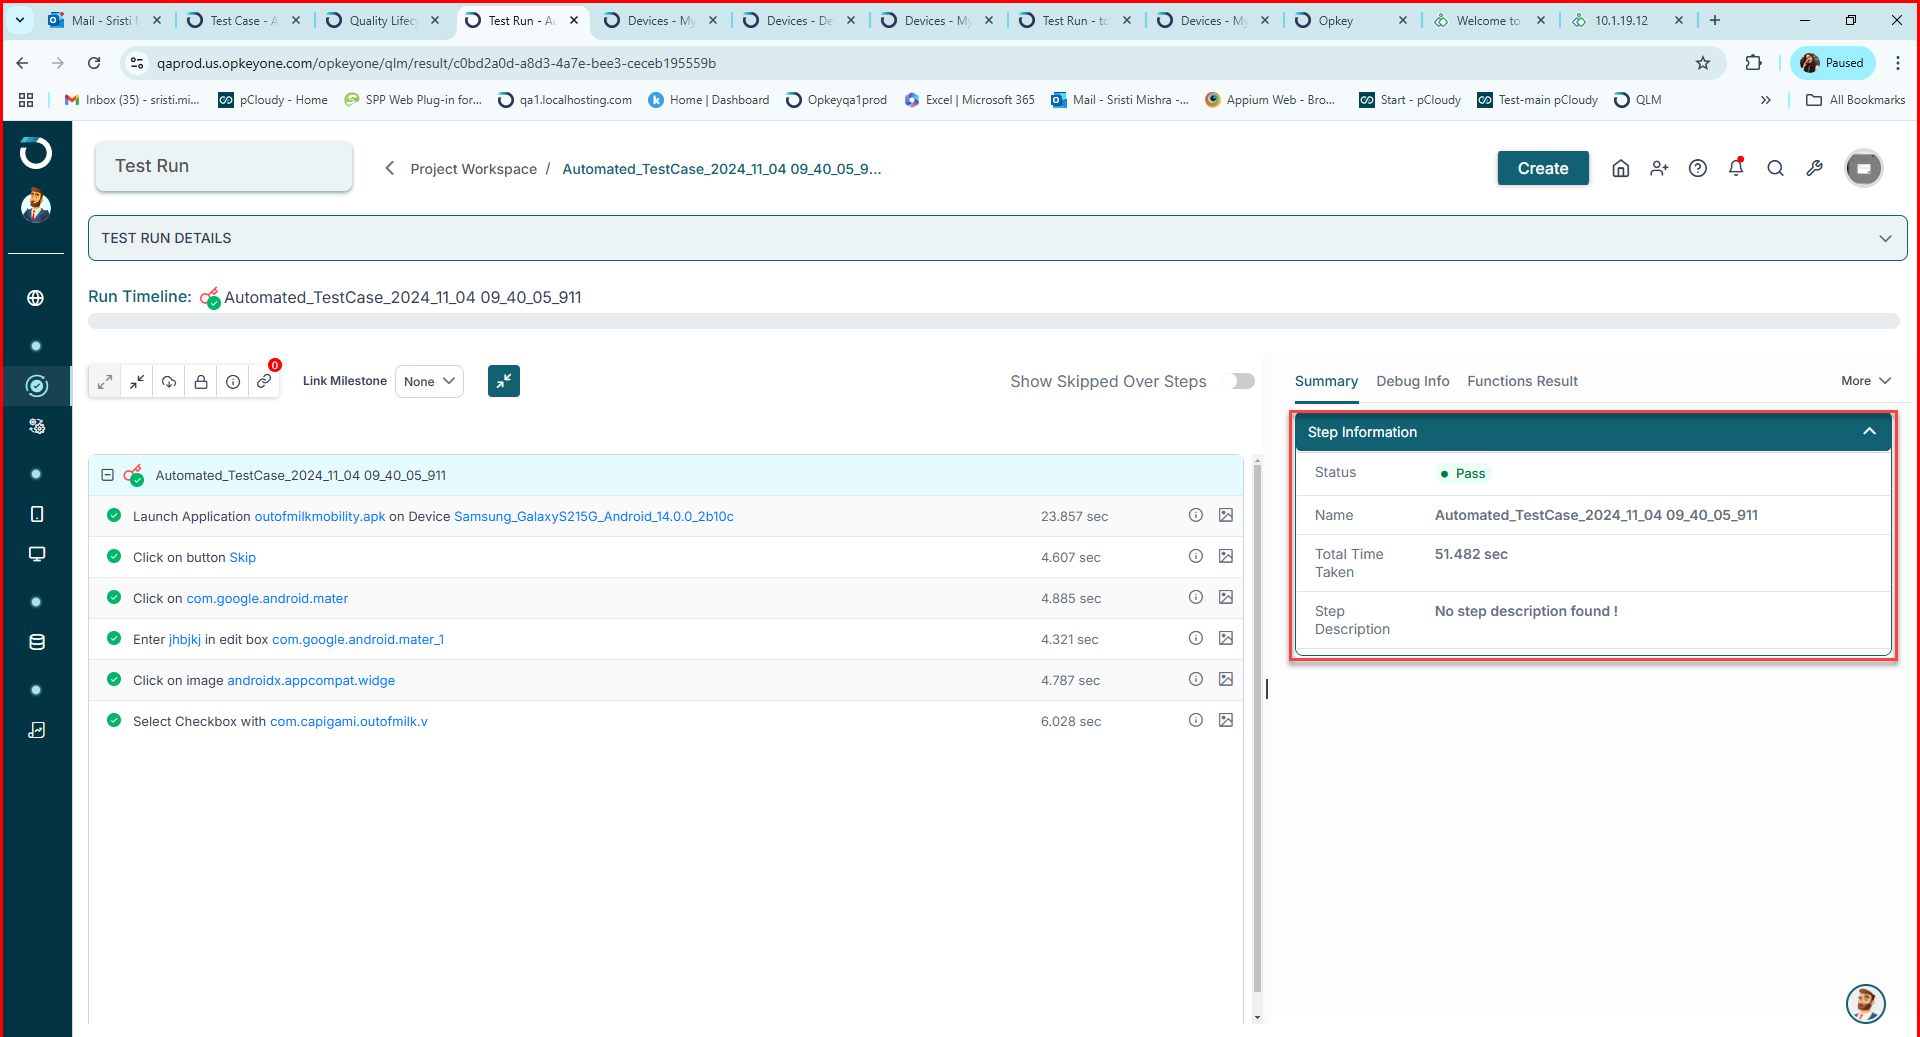Click the Opkey logo in the sidebar
Image resolution: width=1920 pixels, height=1037 pixels.
[36, 153]
